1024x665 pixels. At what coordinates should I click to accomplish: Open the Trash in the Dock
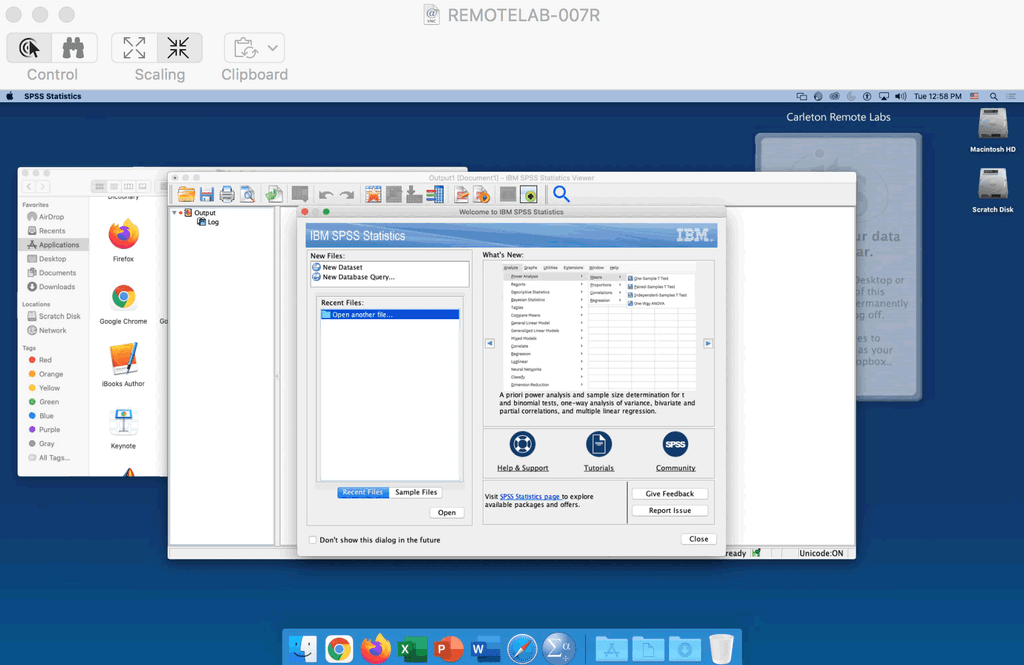[721, 649]
